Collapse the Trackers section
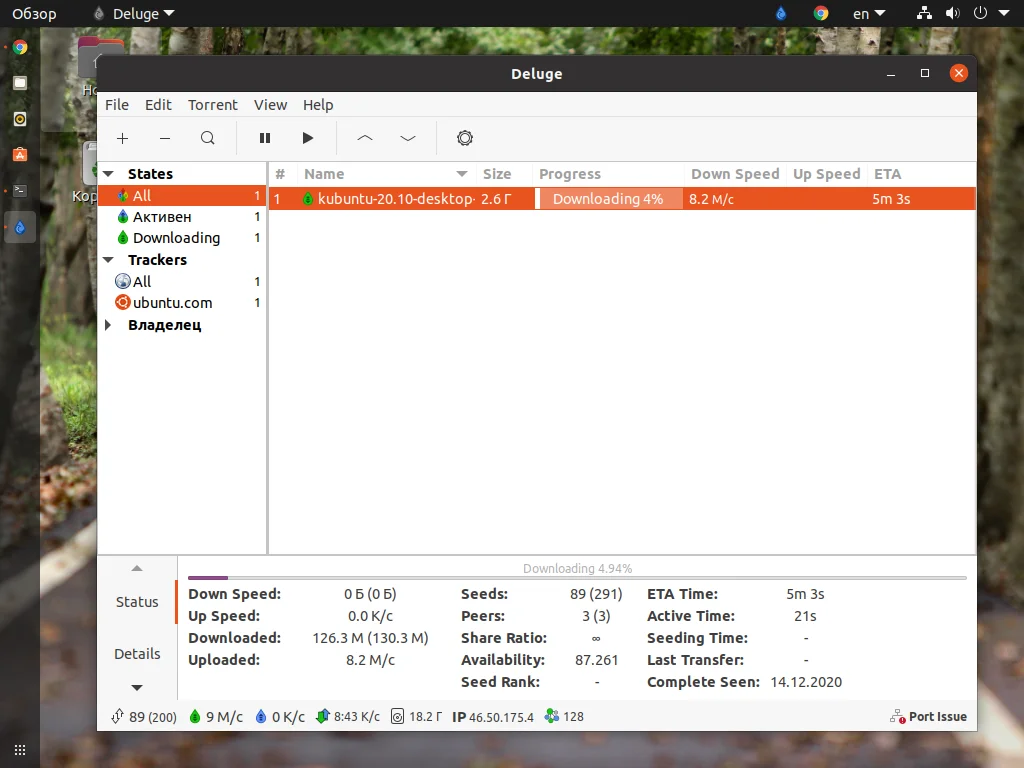Viewport: 1024px width, 768px height. point(108,260)
